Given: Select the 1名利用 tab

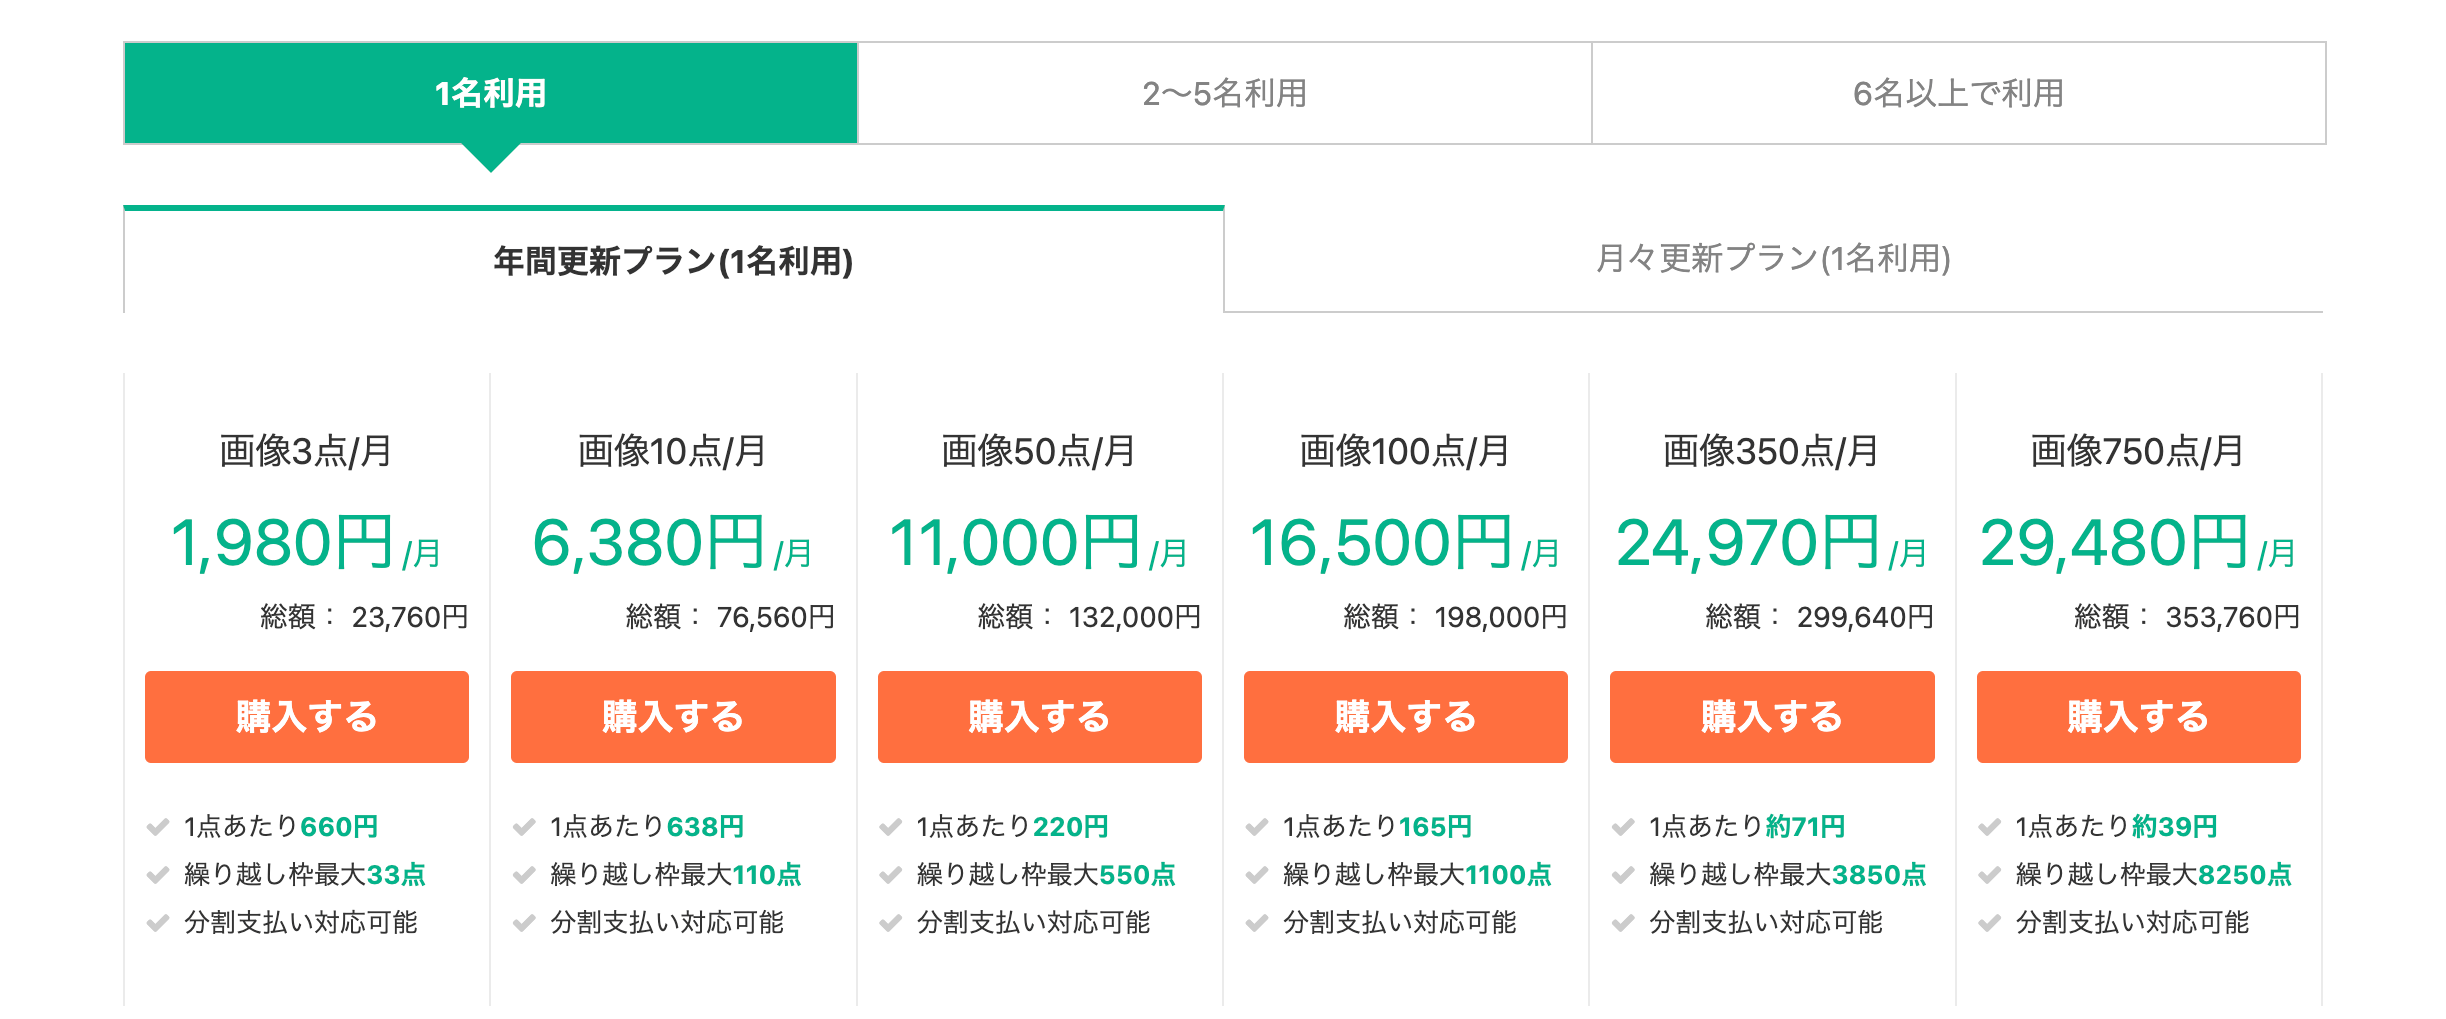Looking at the screenshot, I should (490, 93).
